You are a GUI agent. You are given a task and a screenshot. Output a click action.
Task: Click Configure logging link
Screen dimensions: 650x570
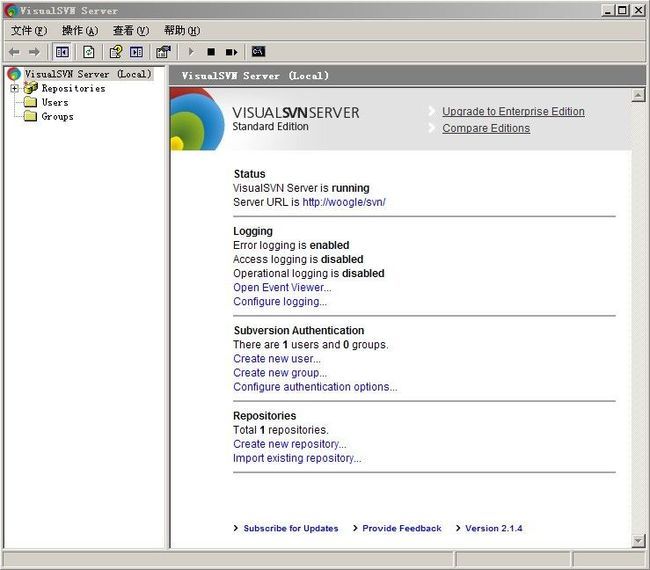280,301
